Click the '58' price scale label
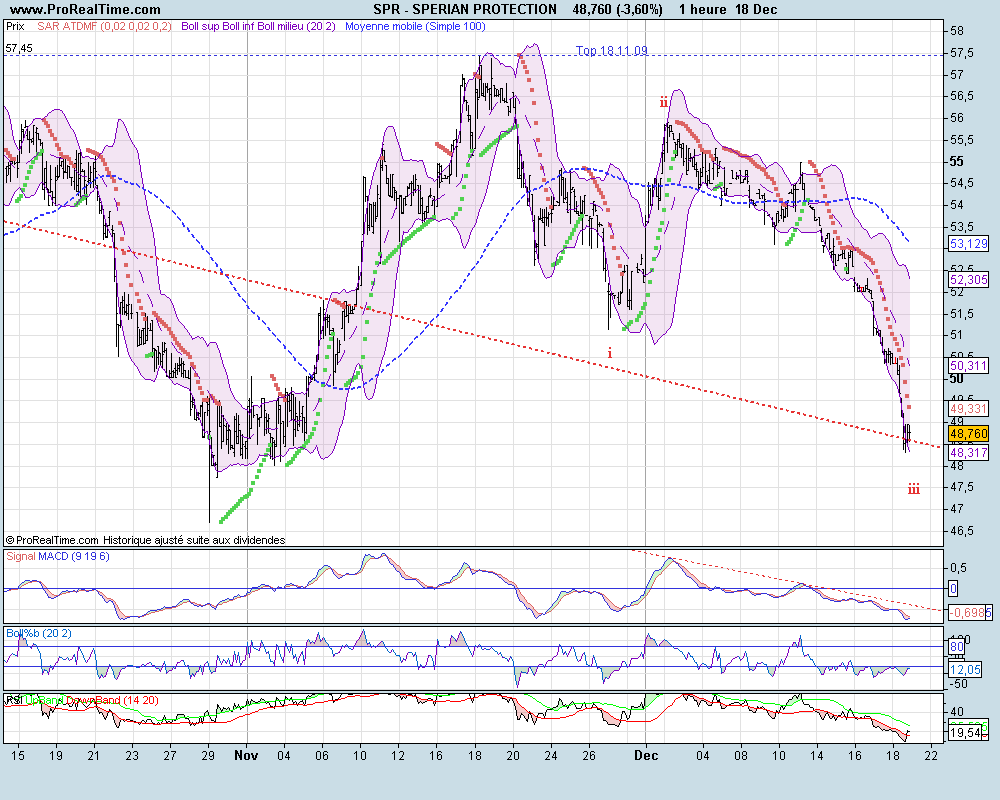The height and width of the screenshot is (800, 1000). pos(957,31)
